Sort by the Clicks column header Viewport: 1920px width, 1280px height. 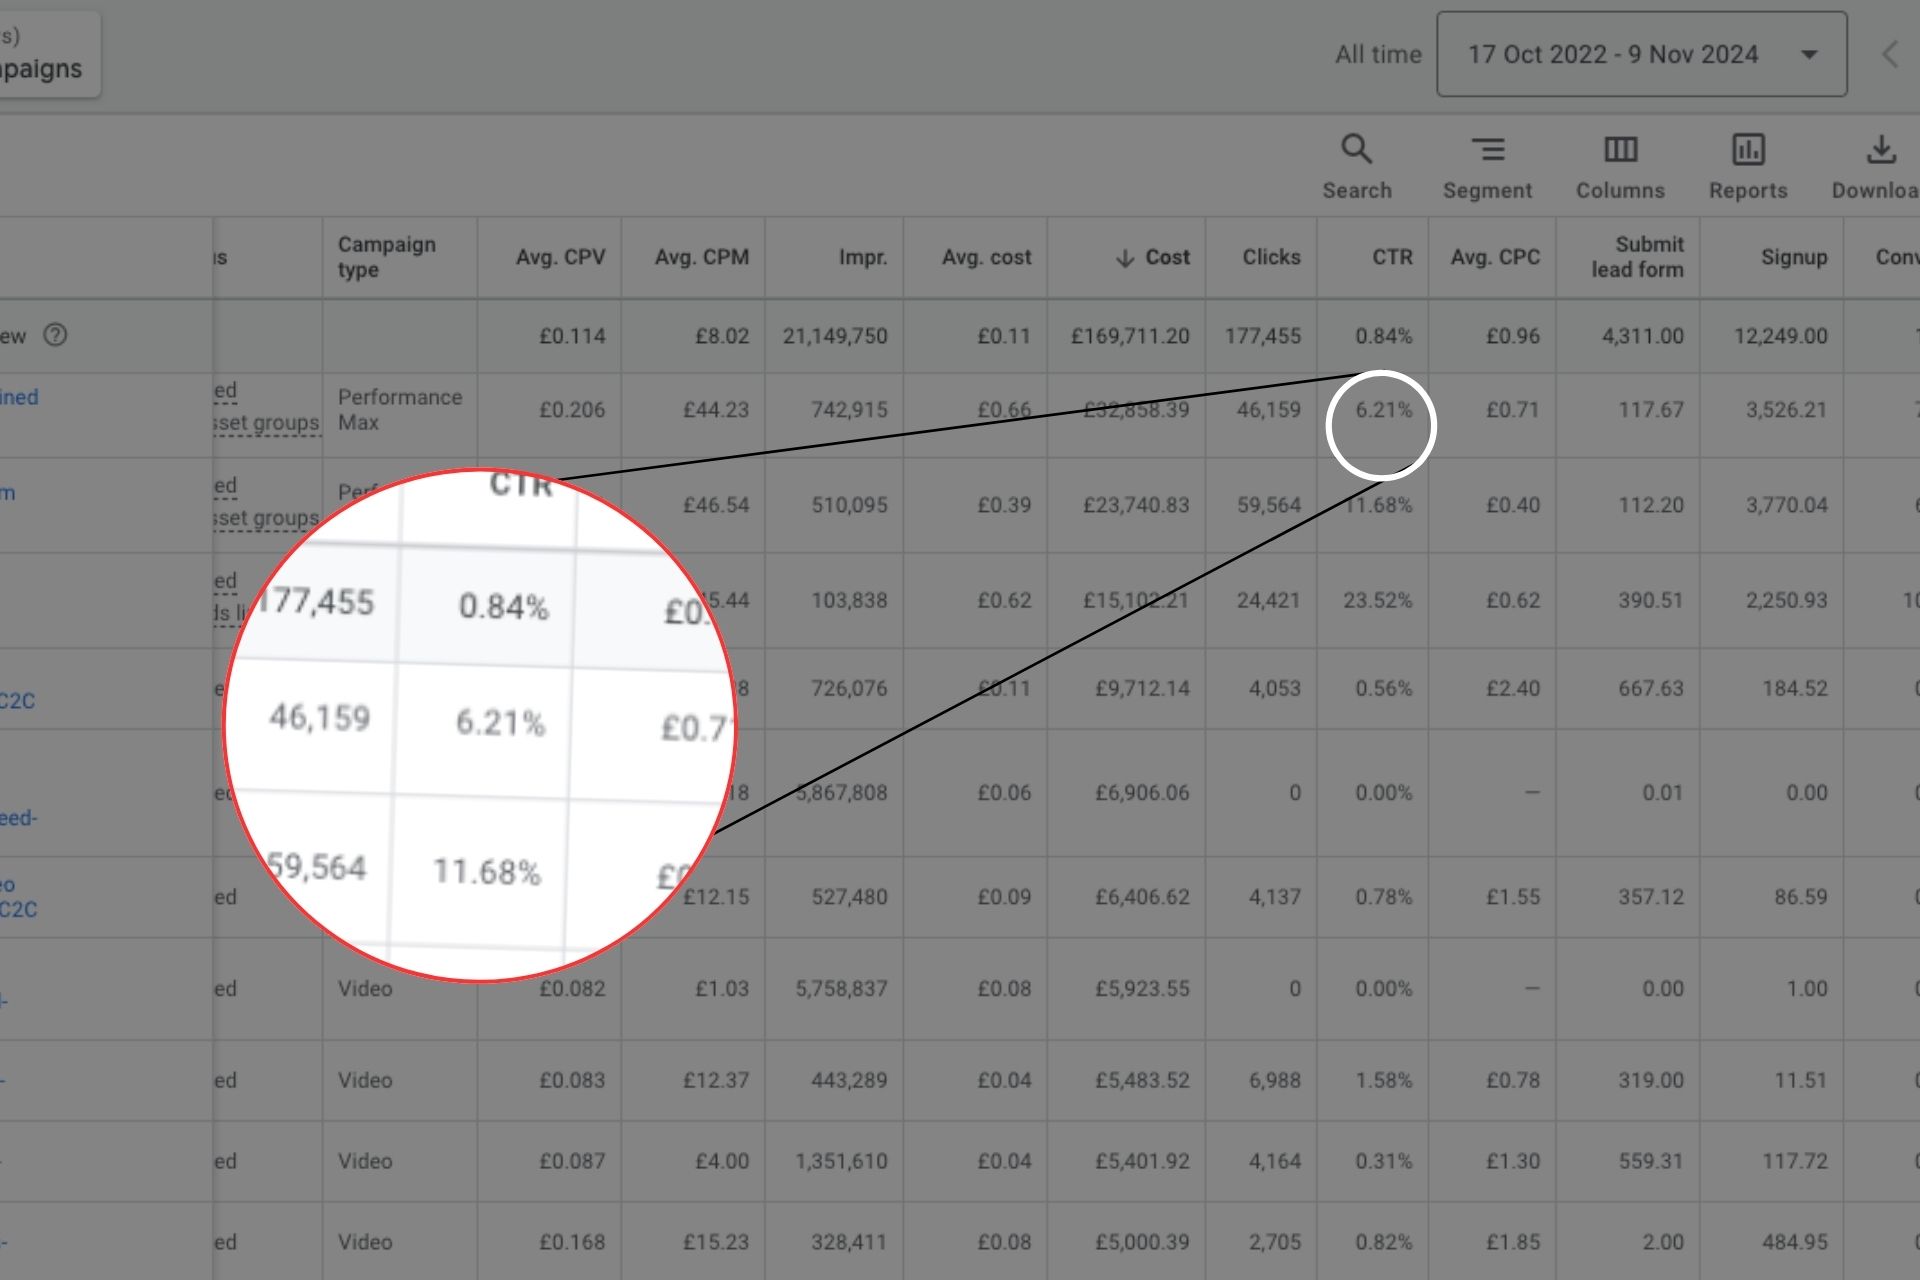pyautogui.click(x=1271, y=257)
